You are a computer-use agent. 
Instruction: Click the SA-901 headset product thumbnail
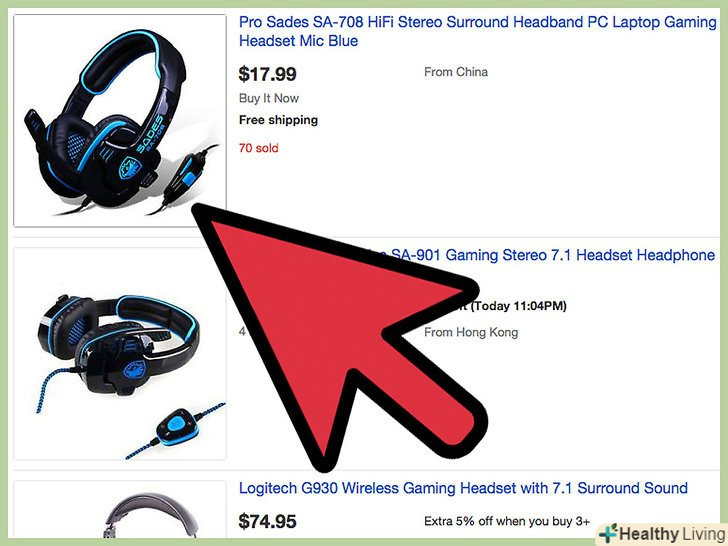(x=120, y=354)
